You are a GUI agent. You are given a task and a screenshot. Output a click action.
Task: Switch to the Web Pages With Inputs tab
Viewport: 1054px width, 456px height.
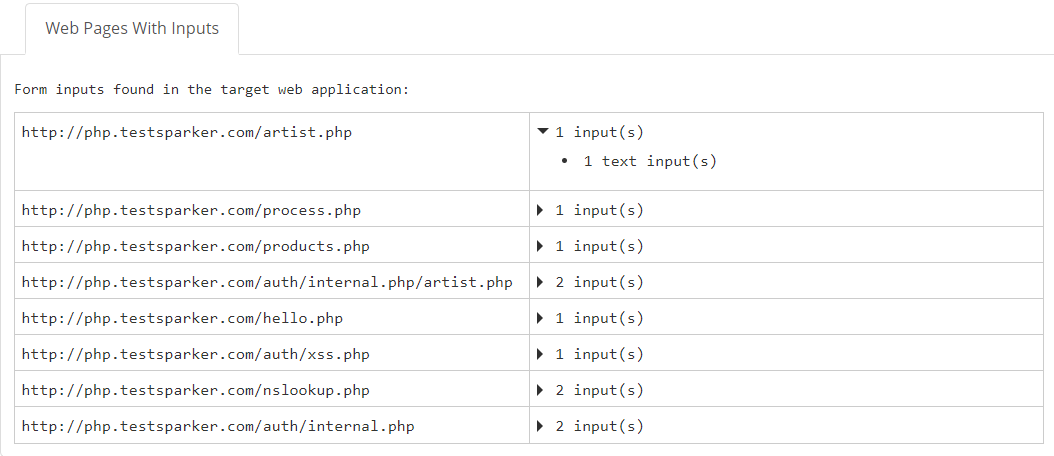point(132,28)
